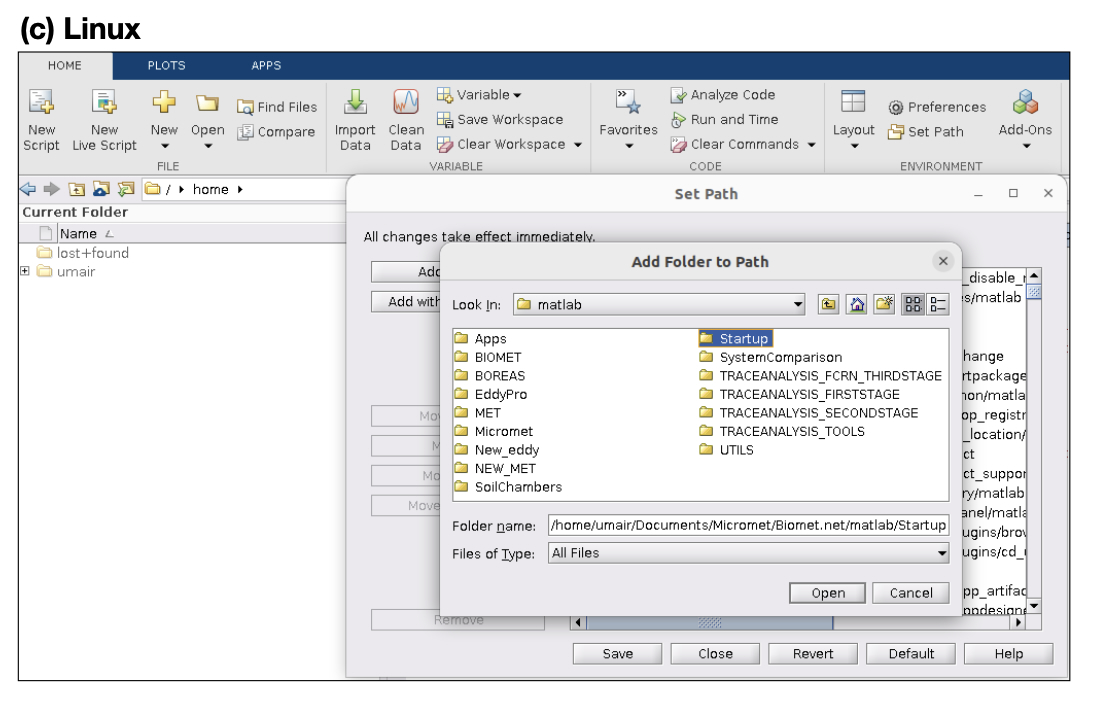The height and width of the screenshot is (706, 1097).
Task: Expand the umair folder tree node
Action: point(25,271)
